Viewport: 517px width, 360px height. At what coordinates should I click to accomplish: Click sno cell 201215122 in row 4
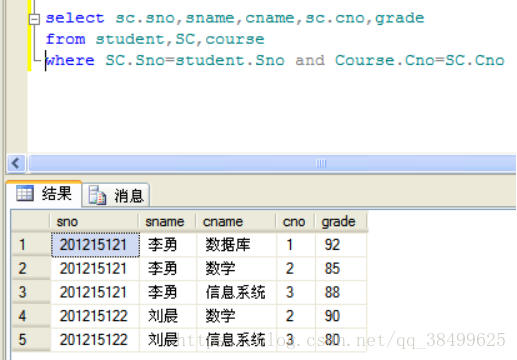point(95,316)
